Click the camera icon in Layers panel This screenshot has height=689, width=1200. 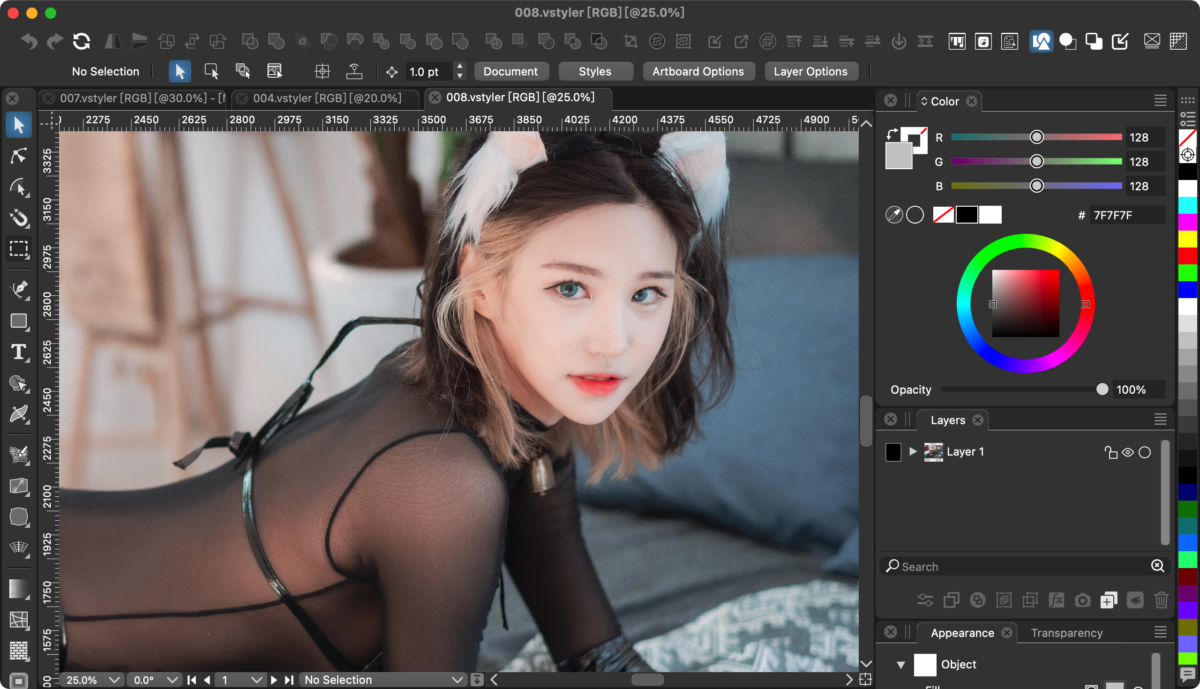(x=1082, y=600)
